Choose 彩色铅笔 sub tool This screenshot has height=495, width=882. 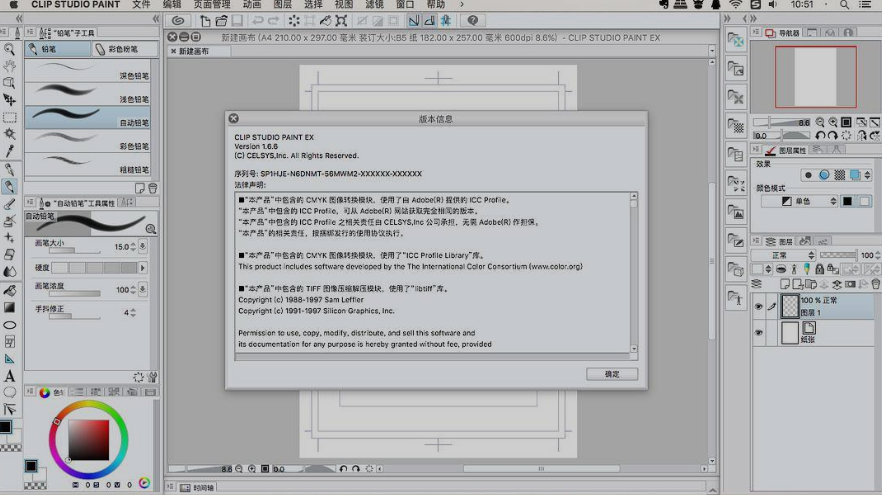pyautogui.click(x=88, y=141)
